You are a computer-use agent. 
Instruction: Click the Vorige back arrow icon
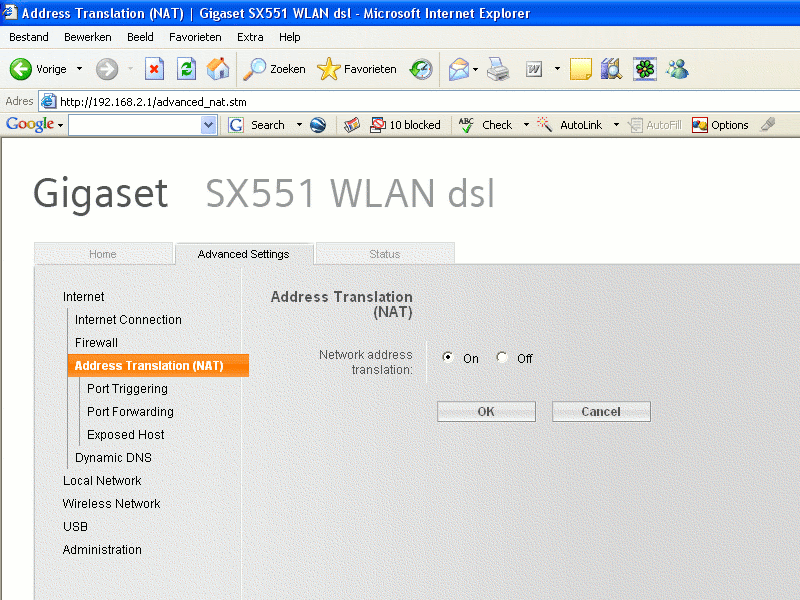21,69
